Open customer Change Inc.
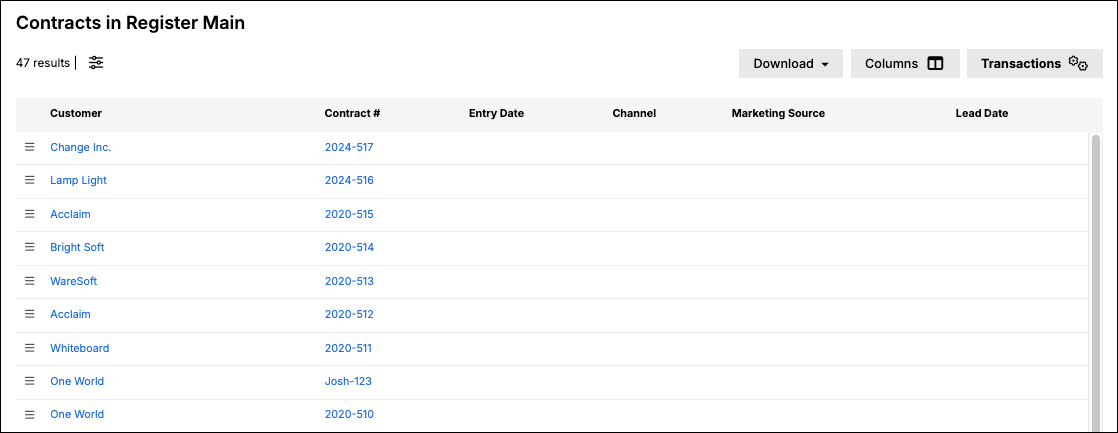 pos(81,147)
